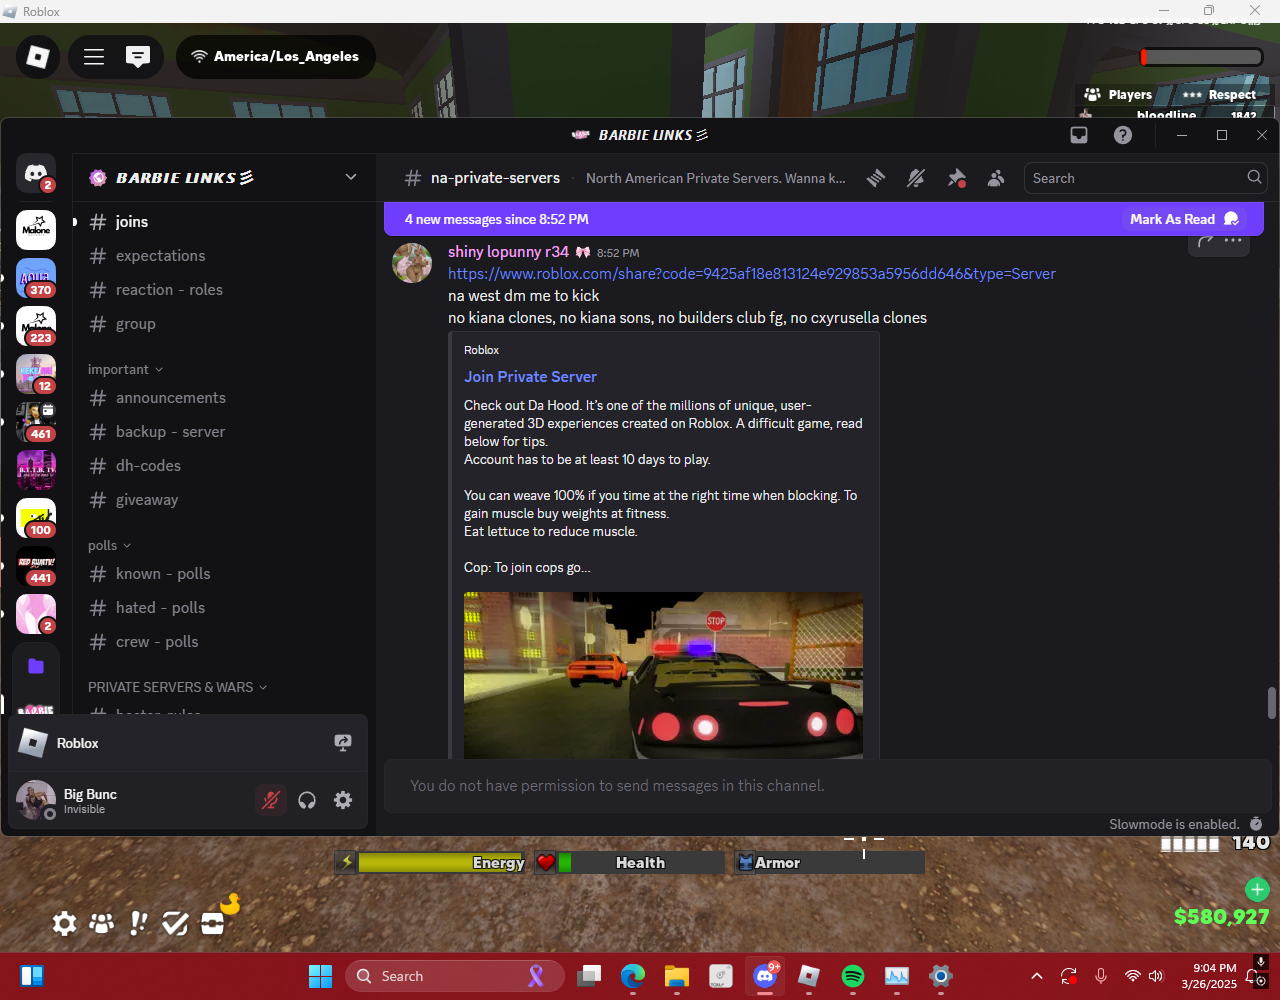Screen dimensions: 1280x1000
Task: Click the in-game Energy bar
Action: [431, 862]
